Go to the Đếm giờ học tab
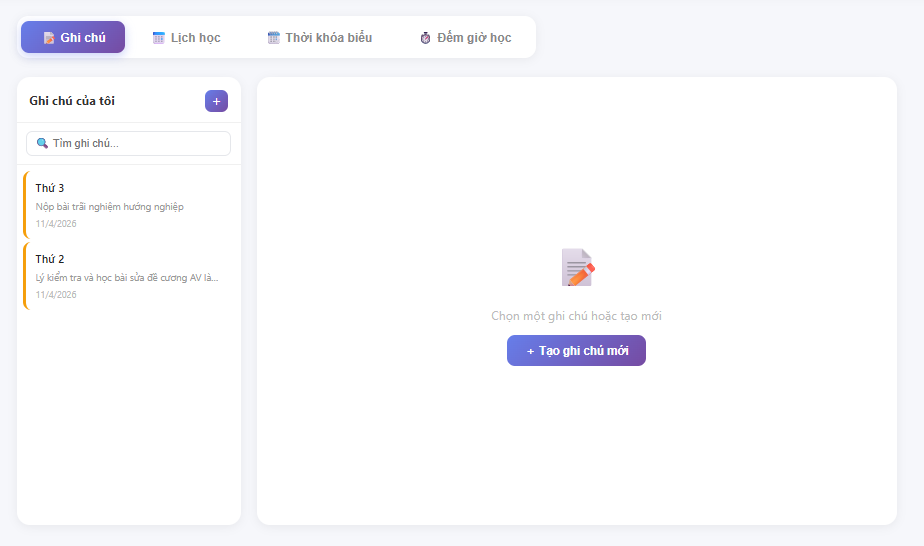 [465, 38]
